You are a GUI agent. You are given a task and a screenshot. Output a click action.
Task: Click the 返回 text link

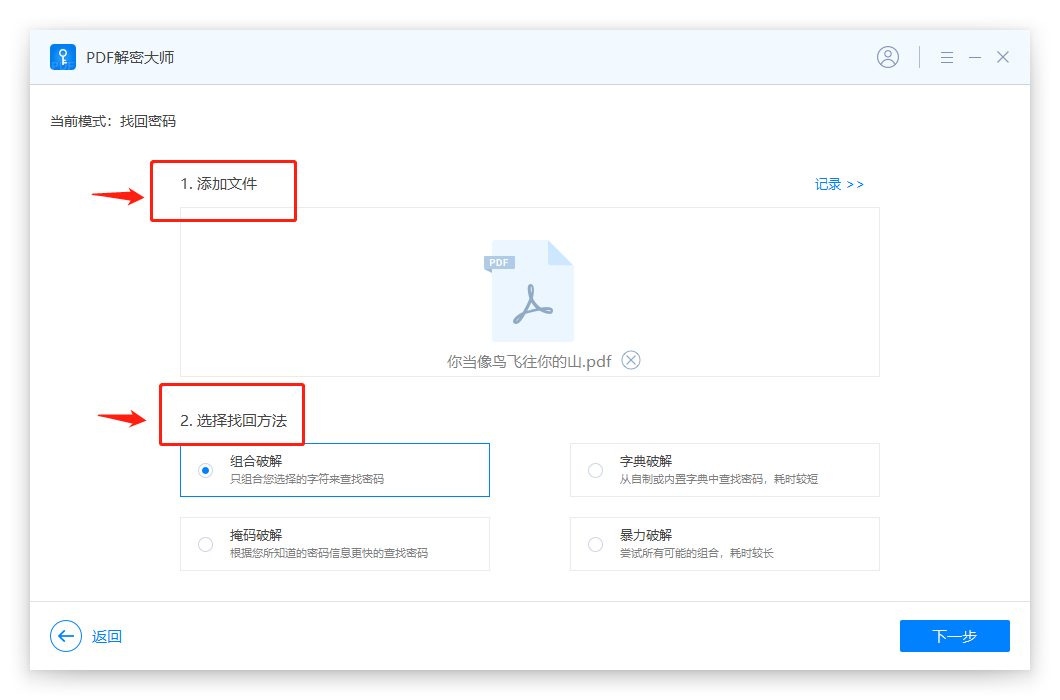[x=107, y=636]
